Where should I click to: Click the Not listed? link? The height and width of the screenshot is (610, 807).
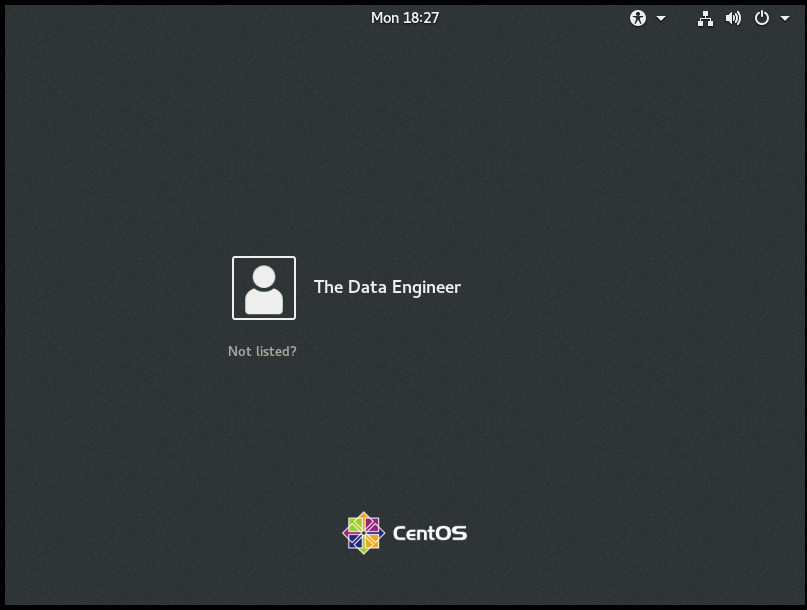(x=262, y=351)
